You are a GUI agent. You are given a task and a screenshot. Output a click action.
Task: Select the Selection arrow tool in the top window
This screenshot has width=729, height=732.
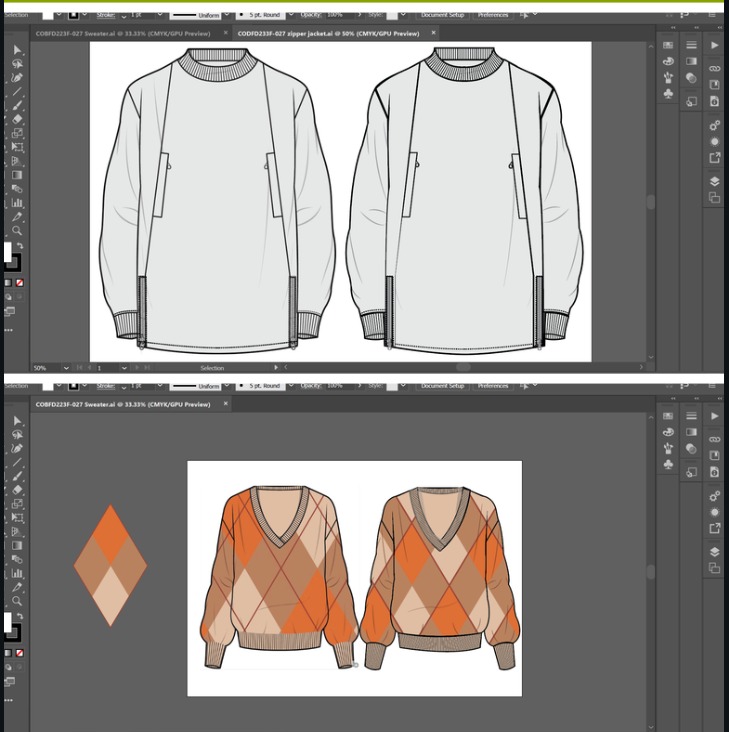(x=17, y=49)
